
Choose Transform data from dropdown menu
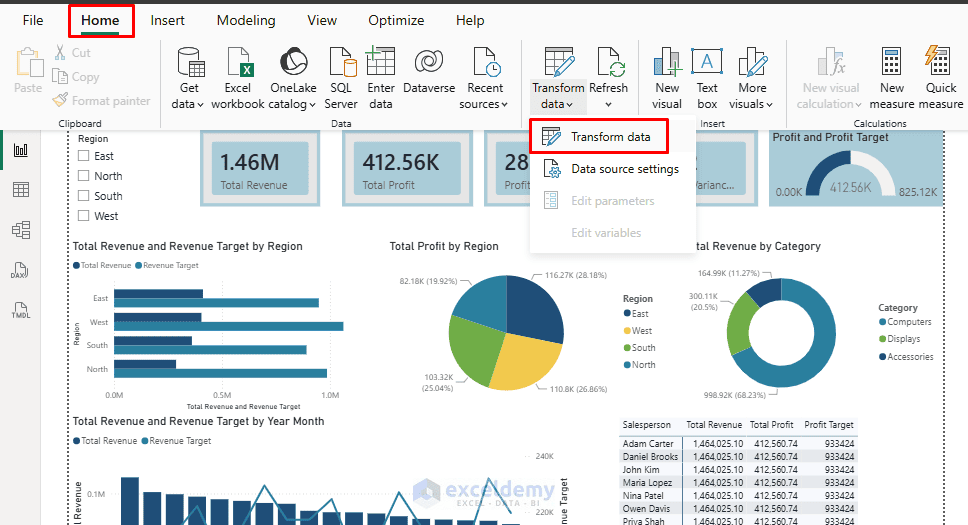pos(598,136)
